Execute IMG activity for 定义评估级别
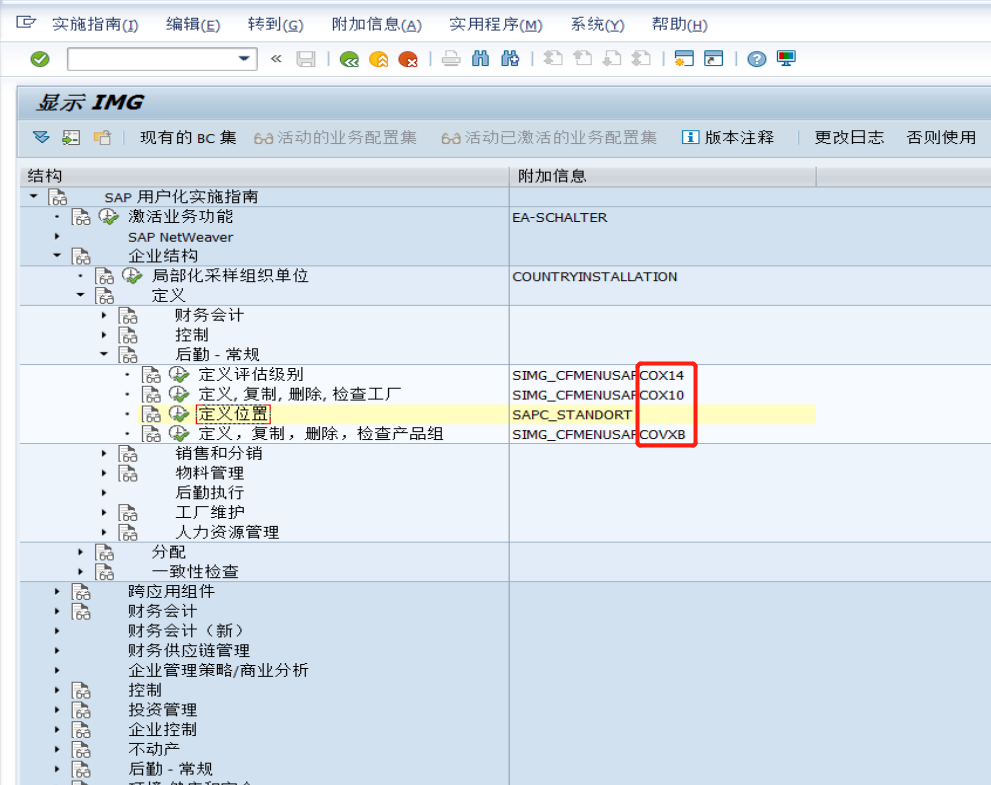Viewport: 991px width, 785px height. tap(179, 375)
